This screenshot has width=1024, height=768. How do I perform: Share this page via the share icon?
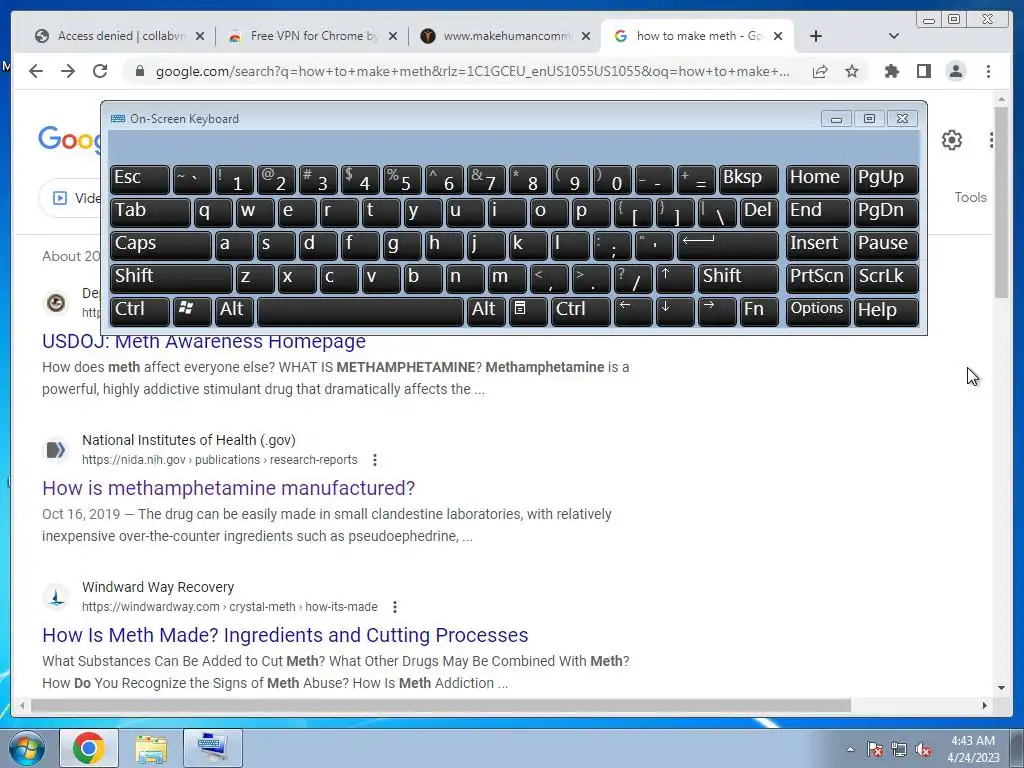tap(820, 71)
